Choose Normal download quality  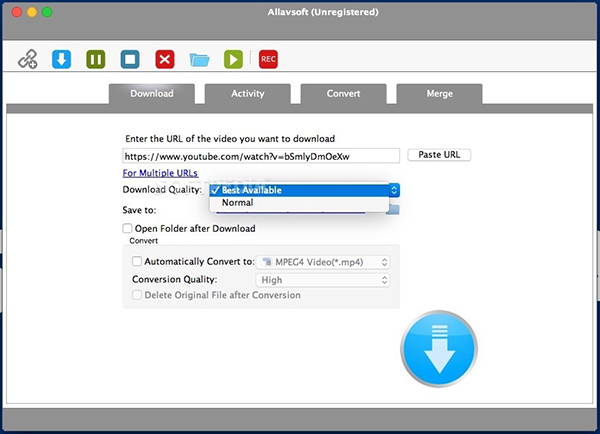click(x=299, y=202)
